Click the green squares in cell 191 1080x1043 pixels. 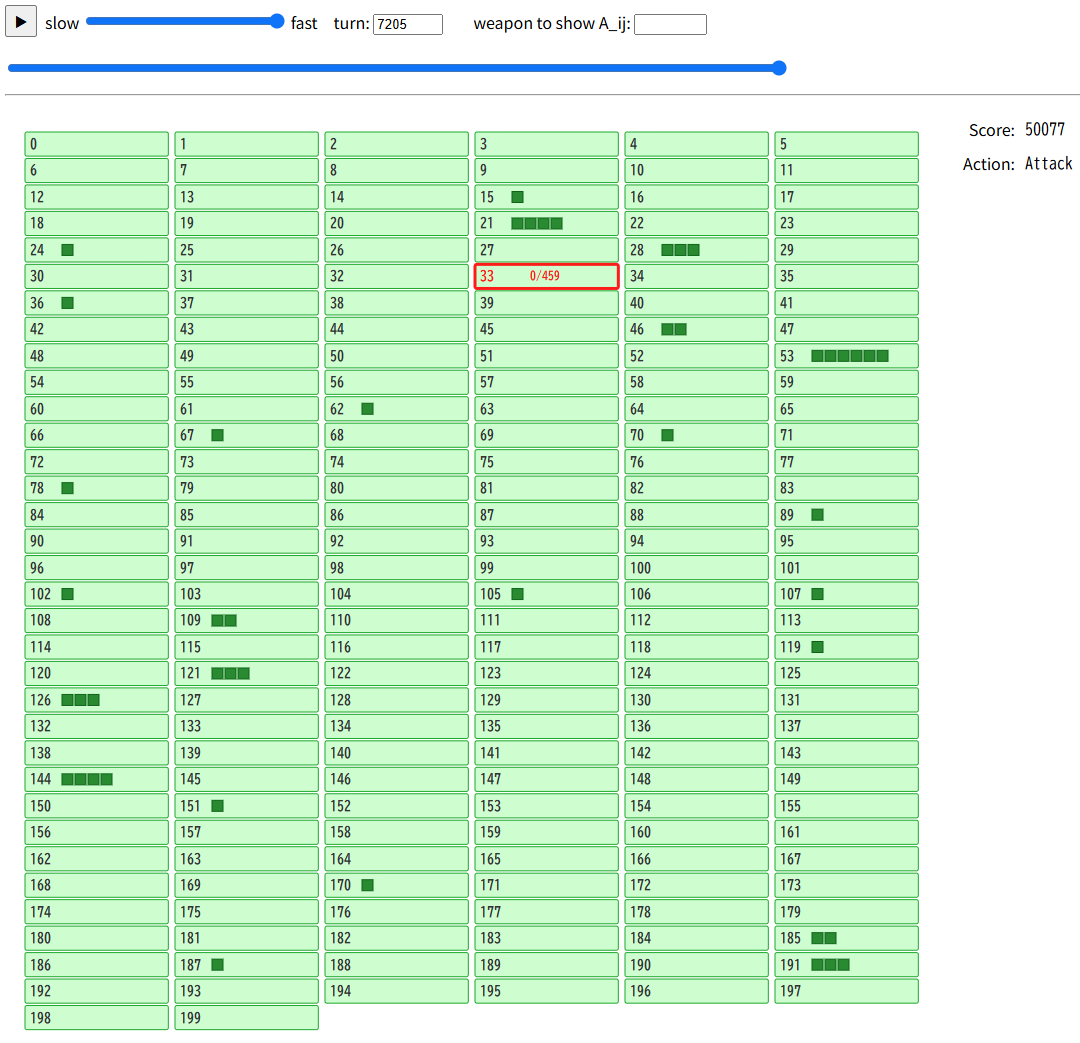[x=831, y=964]
